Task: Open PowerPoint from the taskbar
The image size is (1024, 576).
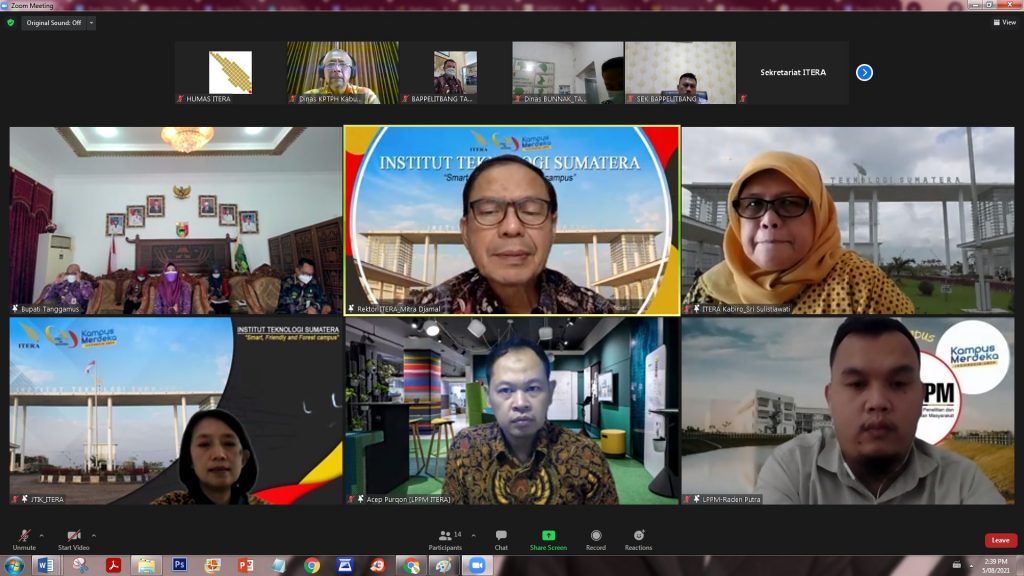Action: point(246,566)
